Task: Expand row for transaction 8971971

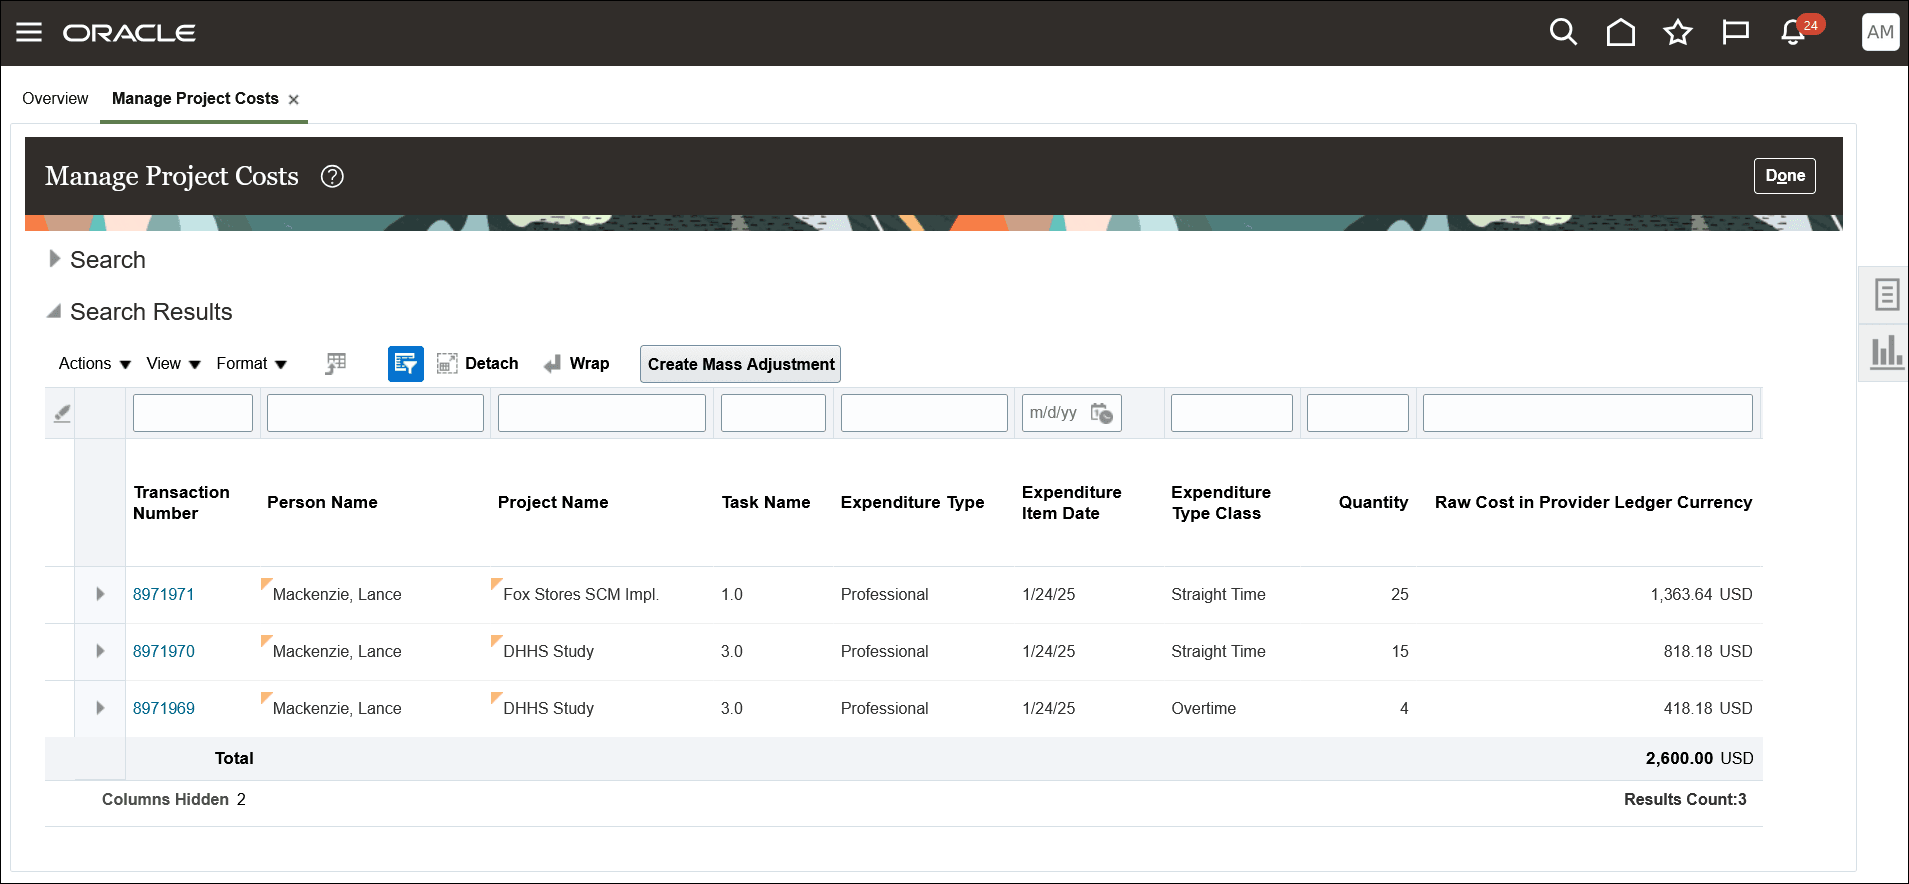Action: [100, 594]
